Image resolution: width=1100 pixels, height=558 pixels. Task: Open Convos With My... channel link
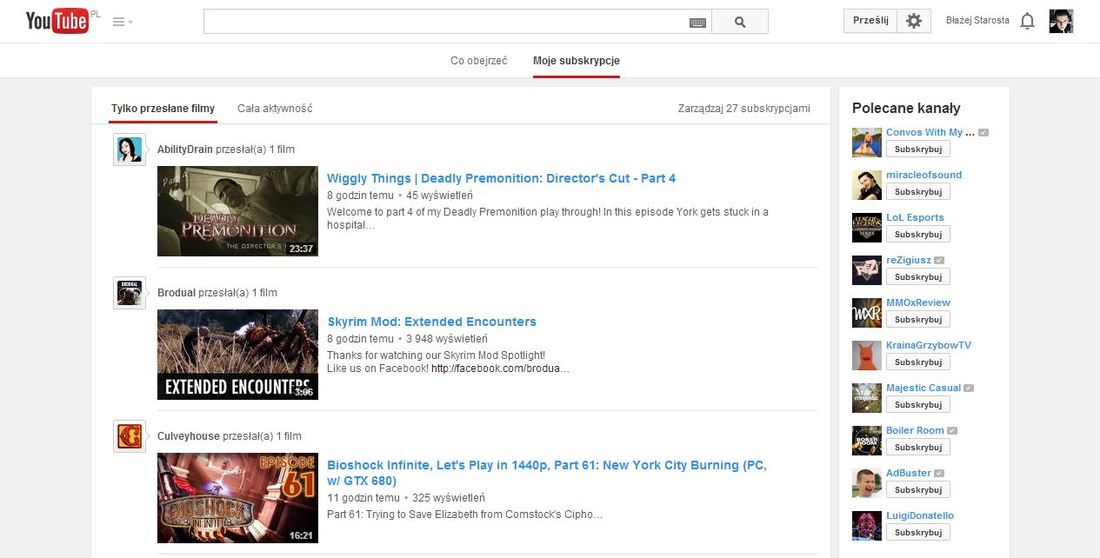click(x=930, y=132)
